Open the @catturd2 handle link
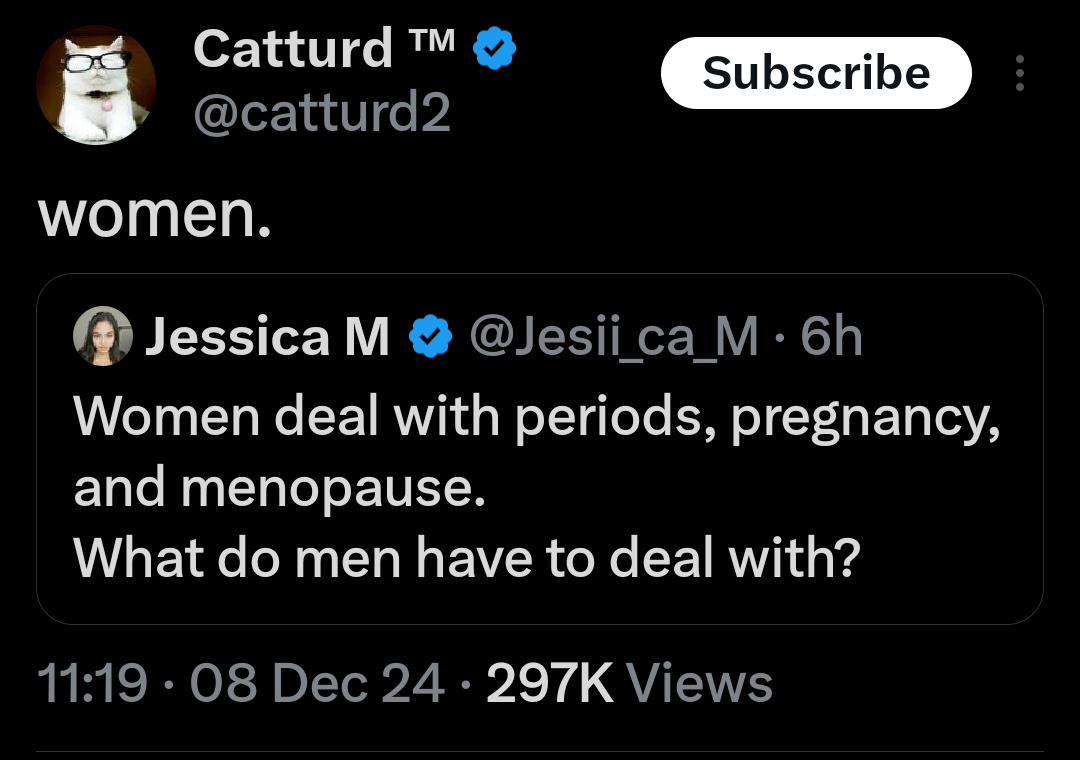This screenshot has height=760, width=1080. pyautogui.click(x=321, y=115)
